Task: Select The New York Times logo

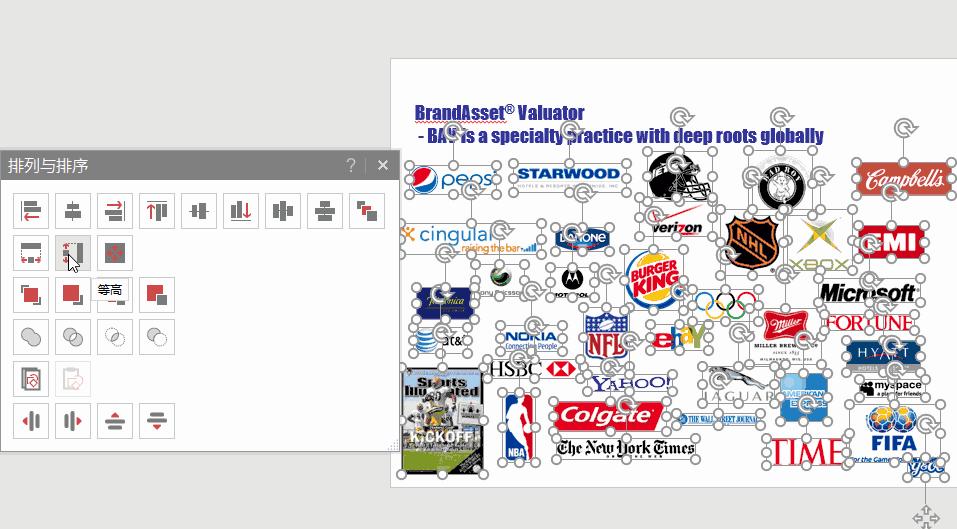Action: pos(625,448)
